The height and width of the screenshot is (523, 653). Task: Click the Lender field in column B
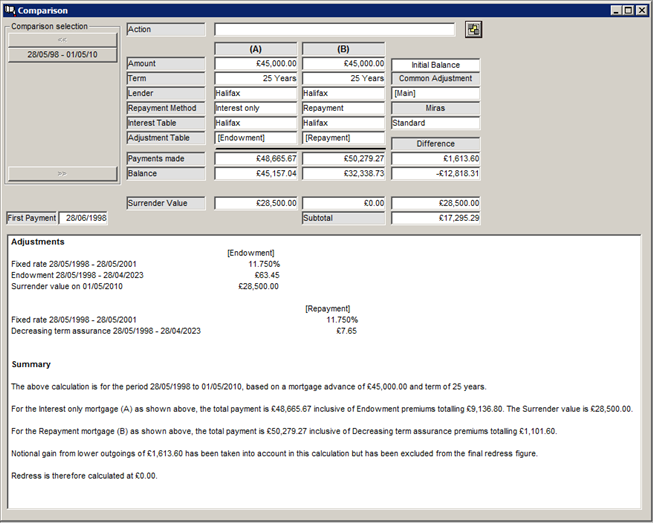[x=343, y=93]
